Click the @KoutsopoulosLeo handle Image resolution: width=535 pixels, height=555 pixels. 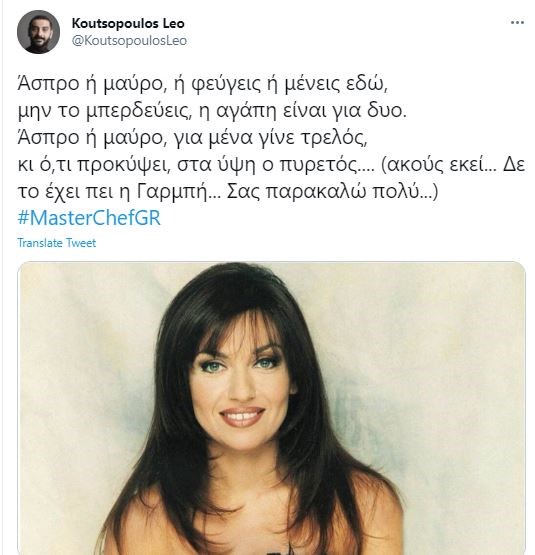tap(129, 41)
